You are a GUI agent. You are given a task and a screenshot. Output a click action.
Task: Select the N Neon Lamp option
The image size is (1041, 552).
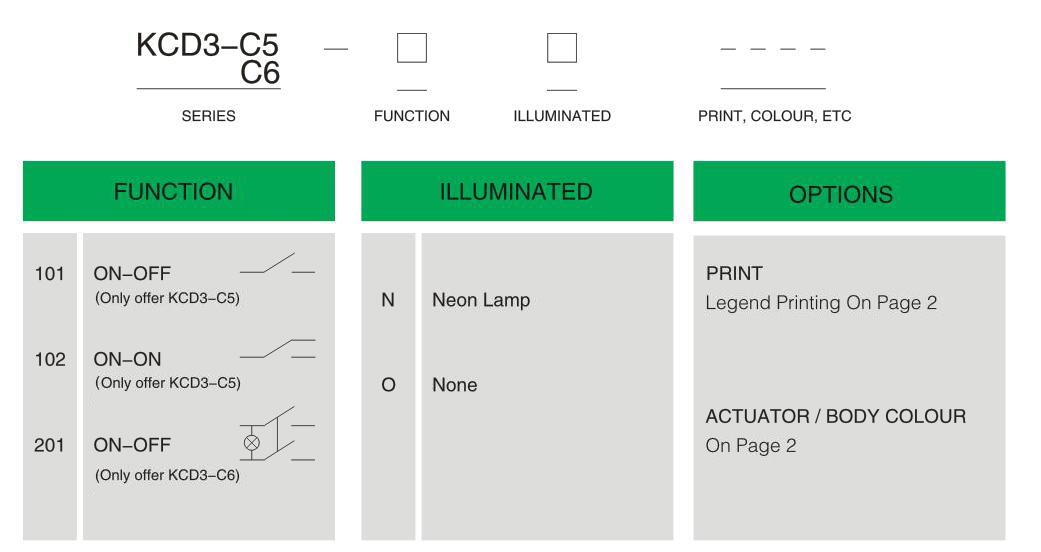coord(455,300)
